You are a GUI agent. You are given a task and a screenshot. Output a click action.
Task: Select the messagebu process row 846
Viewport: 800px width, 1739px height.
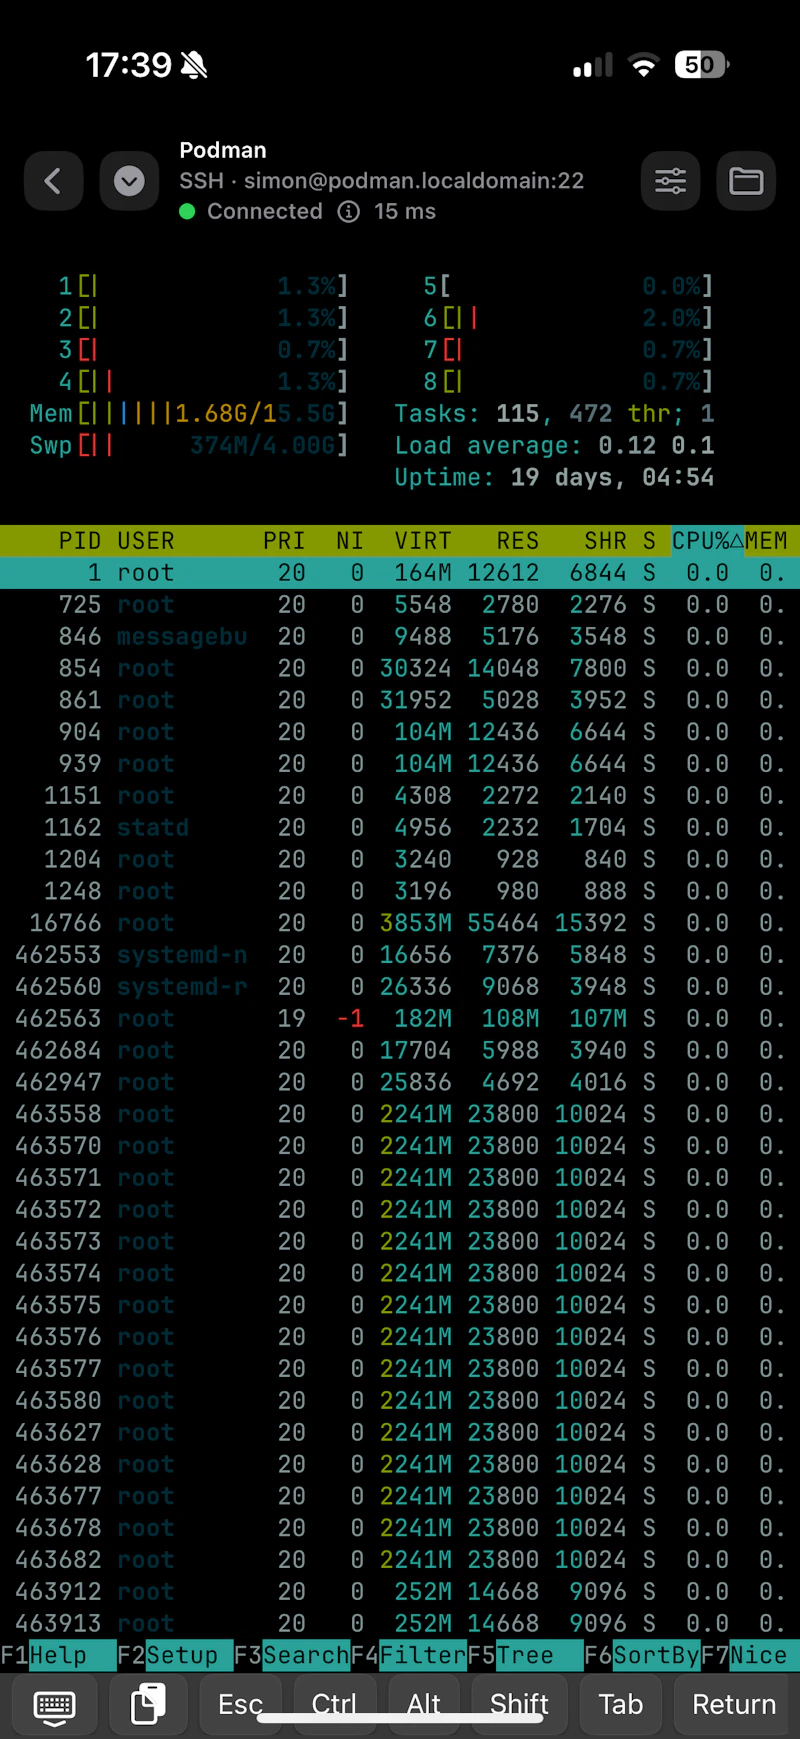tap(400, 637)
